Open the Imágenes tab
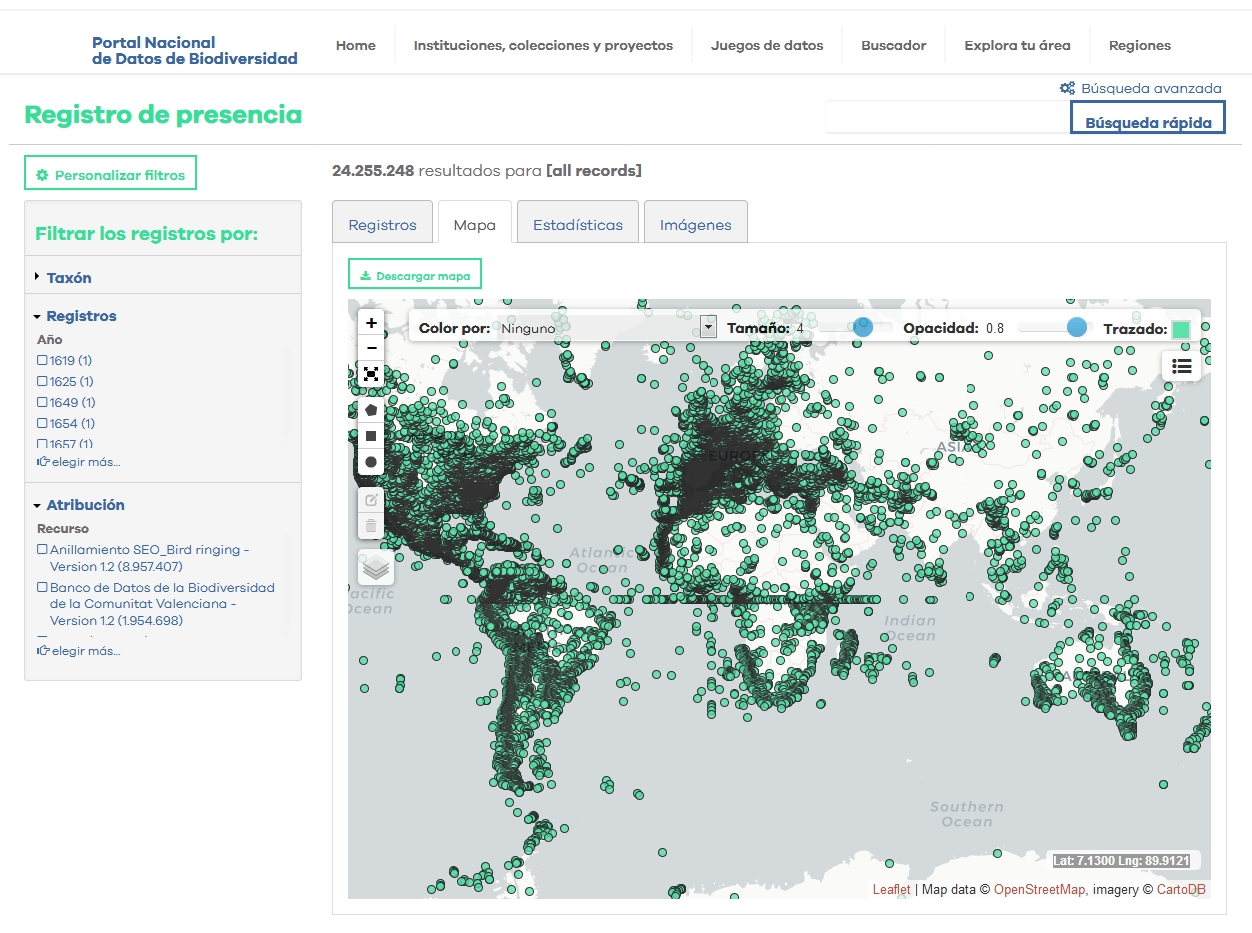 click(x=695, y=225)
